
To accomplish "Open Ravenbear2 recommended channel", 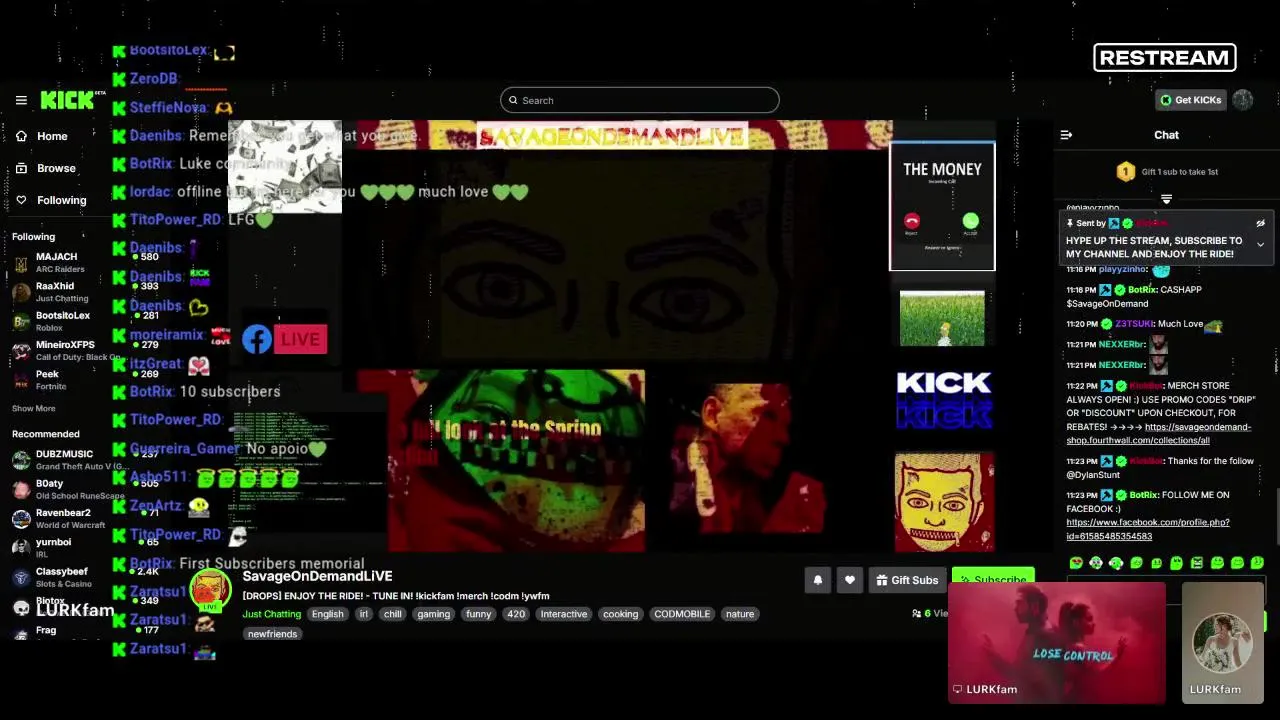I will pos(65,518).
